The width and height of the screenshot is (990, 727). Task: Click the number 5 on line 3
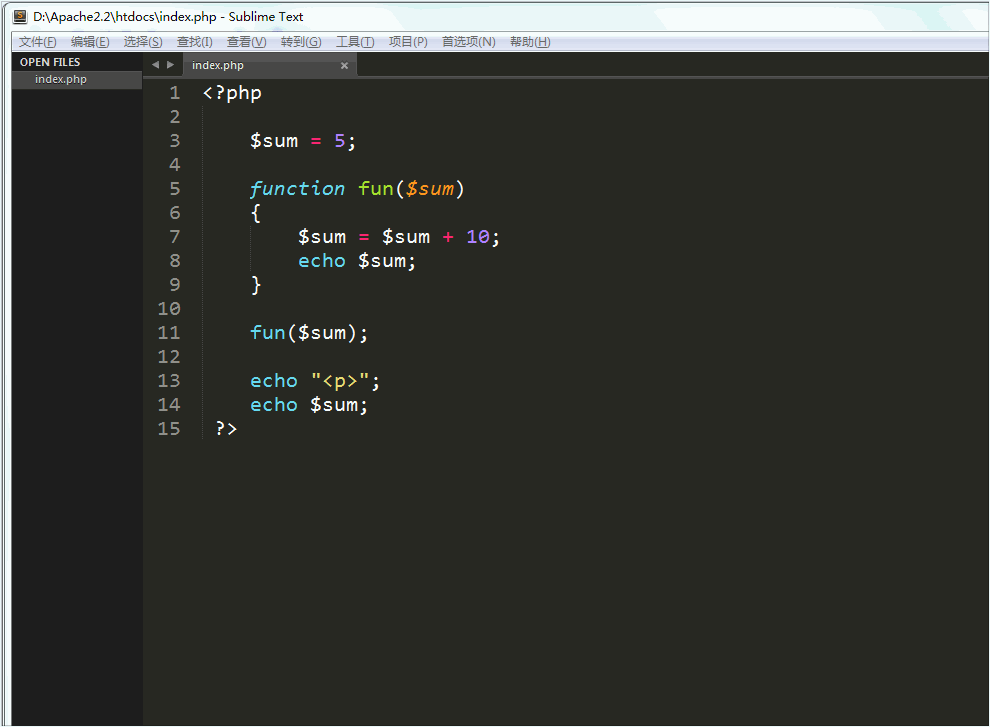point(340,141)
